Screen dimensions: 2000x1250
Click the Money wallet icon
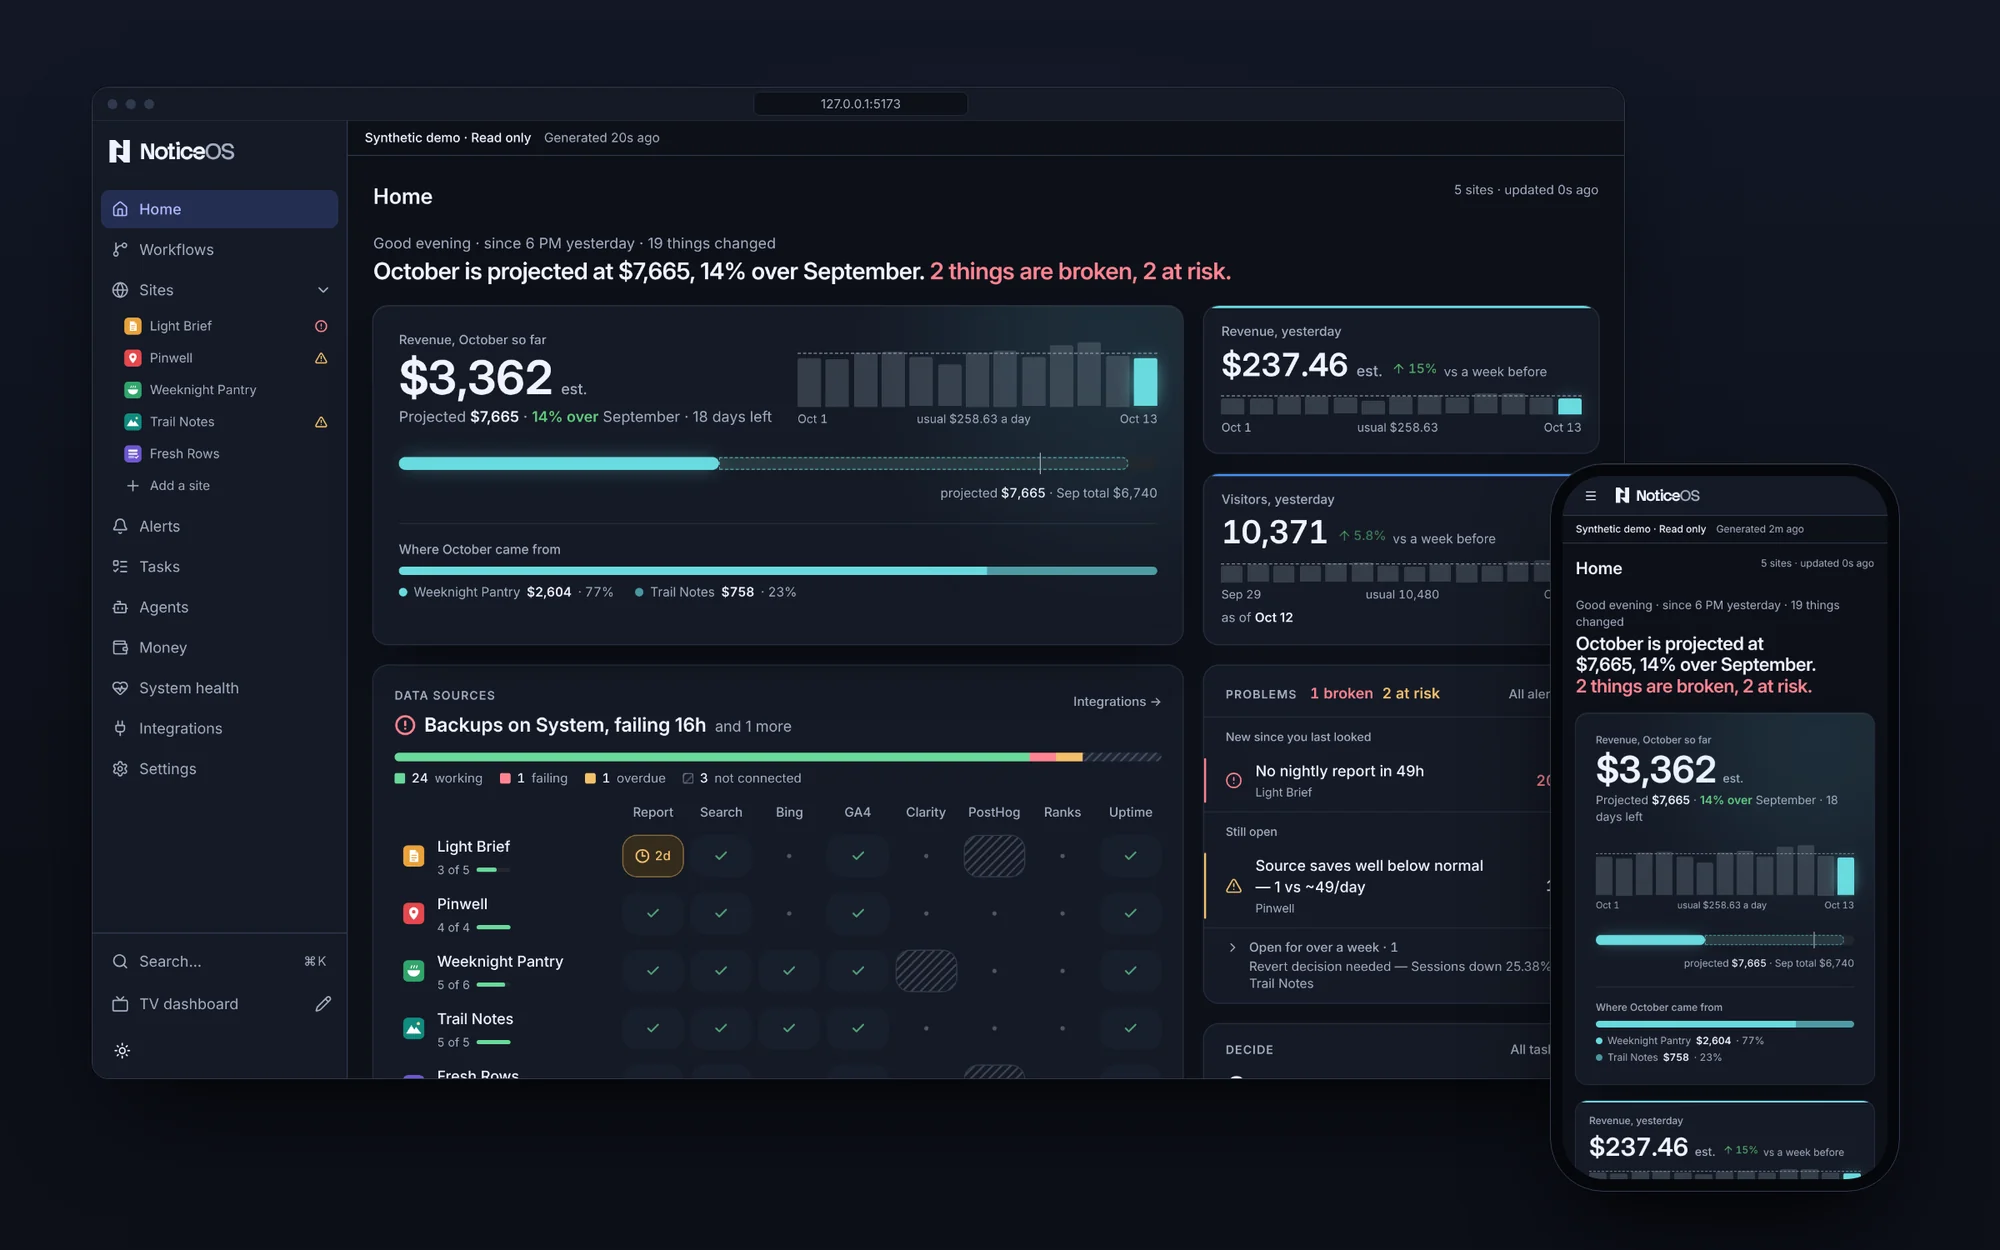point(120,647)
